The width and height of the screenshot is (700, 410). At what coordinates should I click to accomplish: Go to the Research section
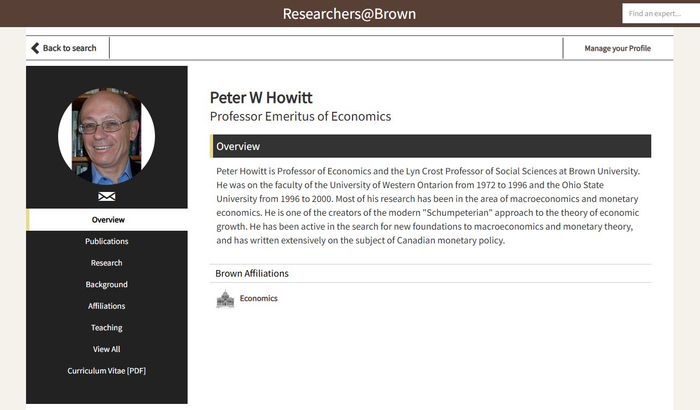click(x=107, y=263)
